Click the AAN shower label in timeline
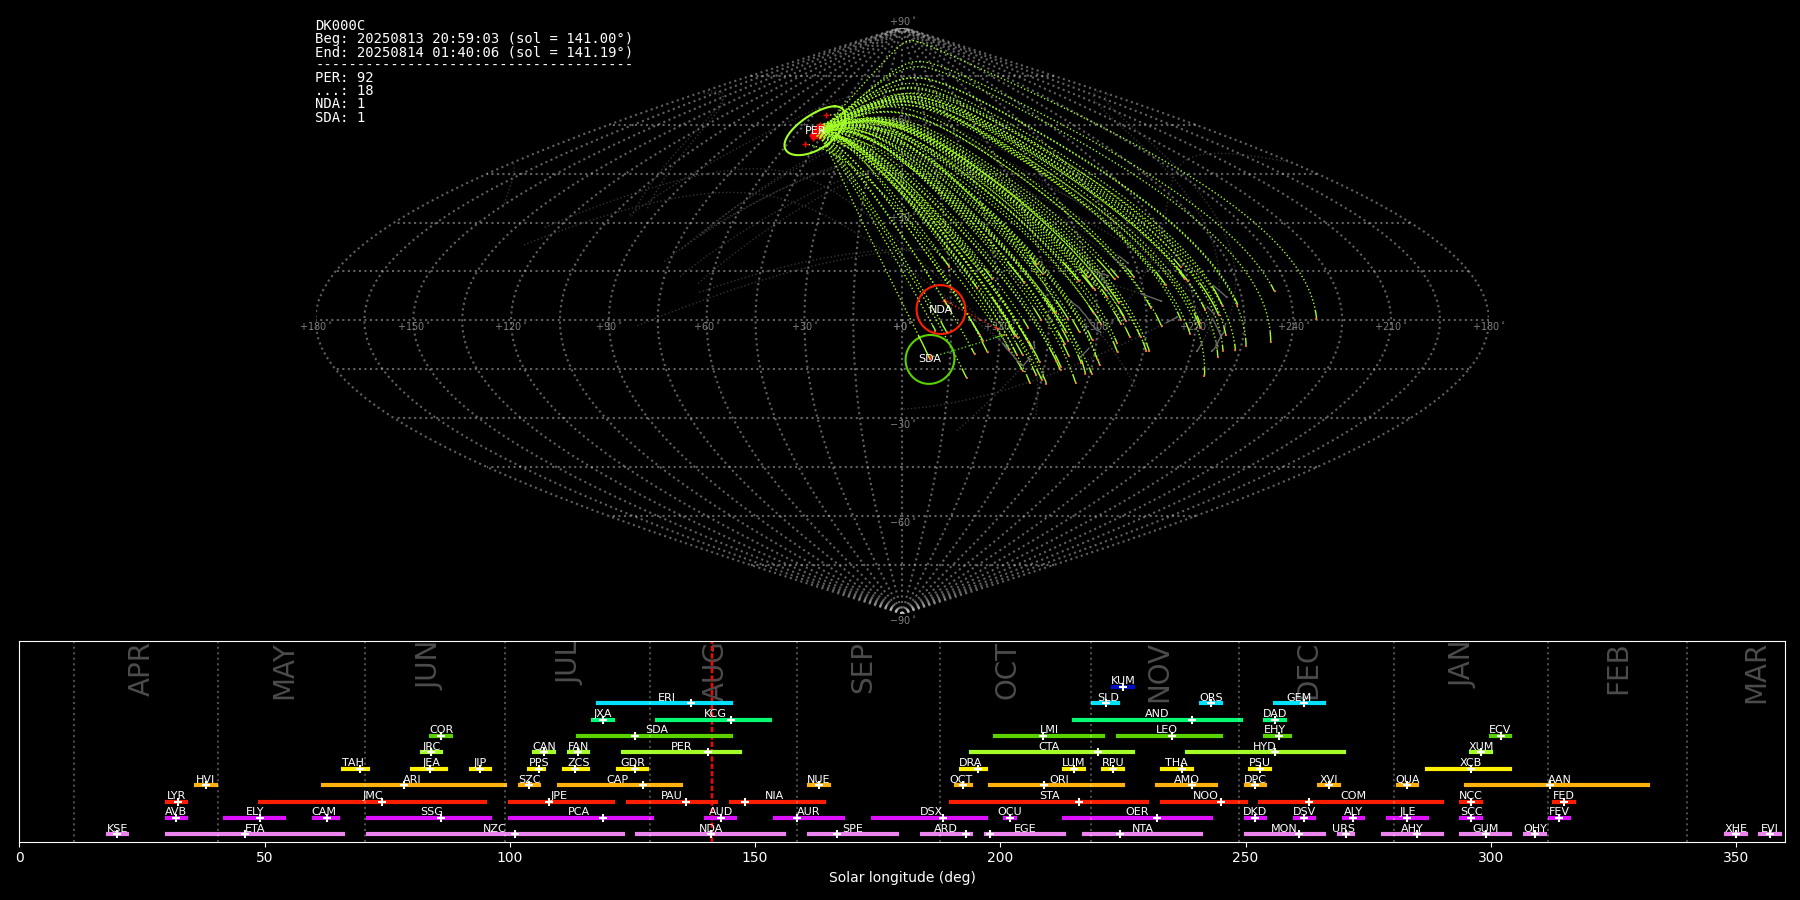Screen dimensions: 1800x900 click(1559, 780)
